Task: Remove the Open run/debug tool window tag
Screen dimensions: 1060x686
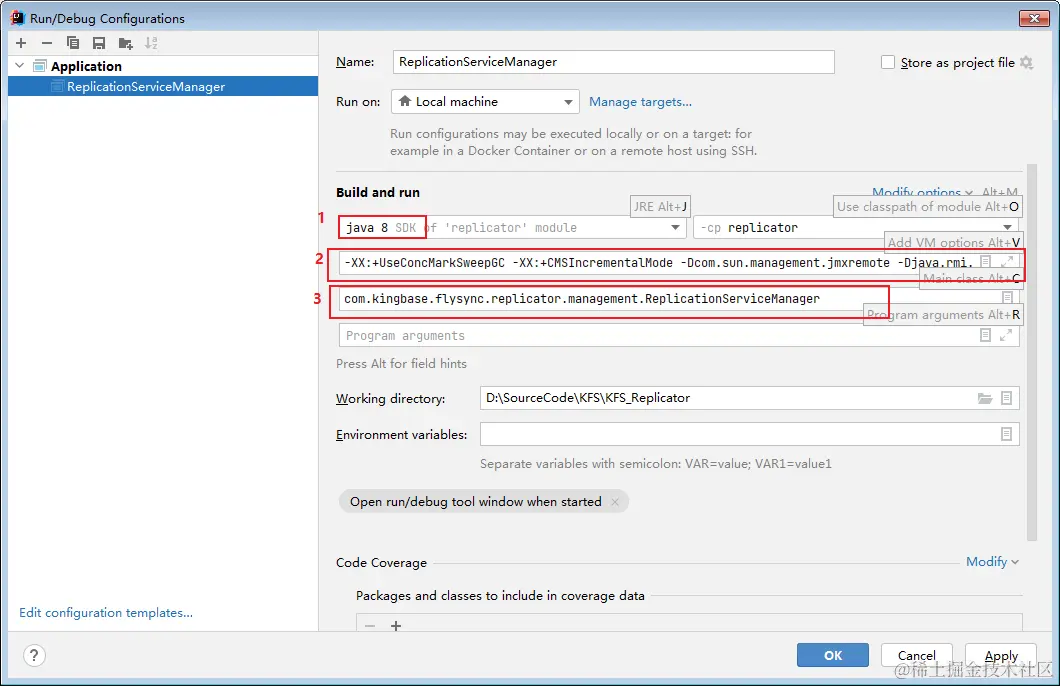Action: point(615,501)
